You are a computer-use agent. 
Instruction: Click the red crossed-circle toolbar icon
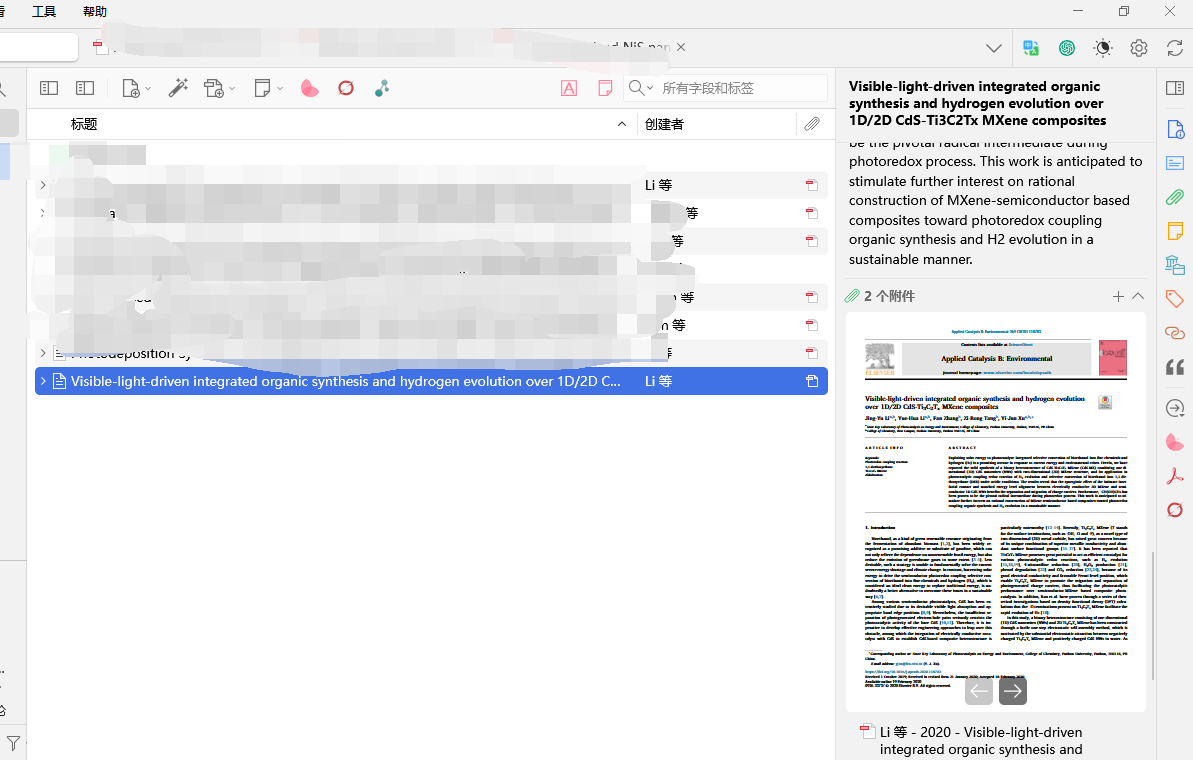pos(346,88)
